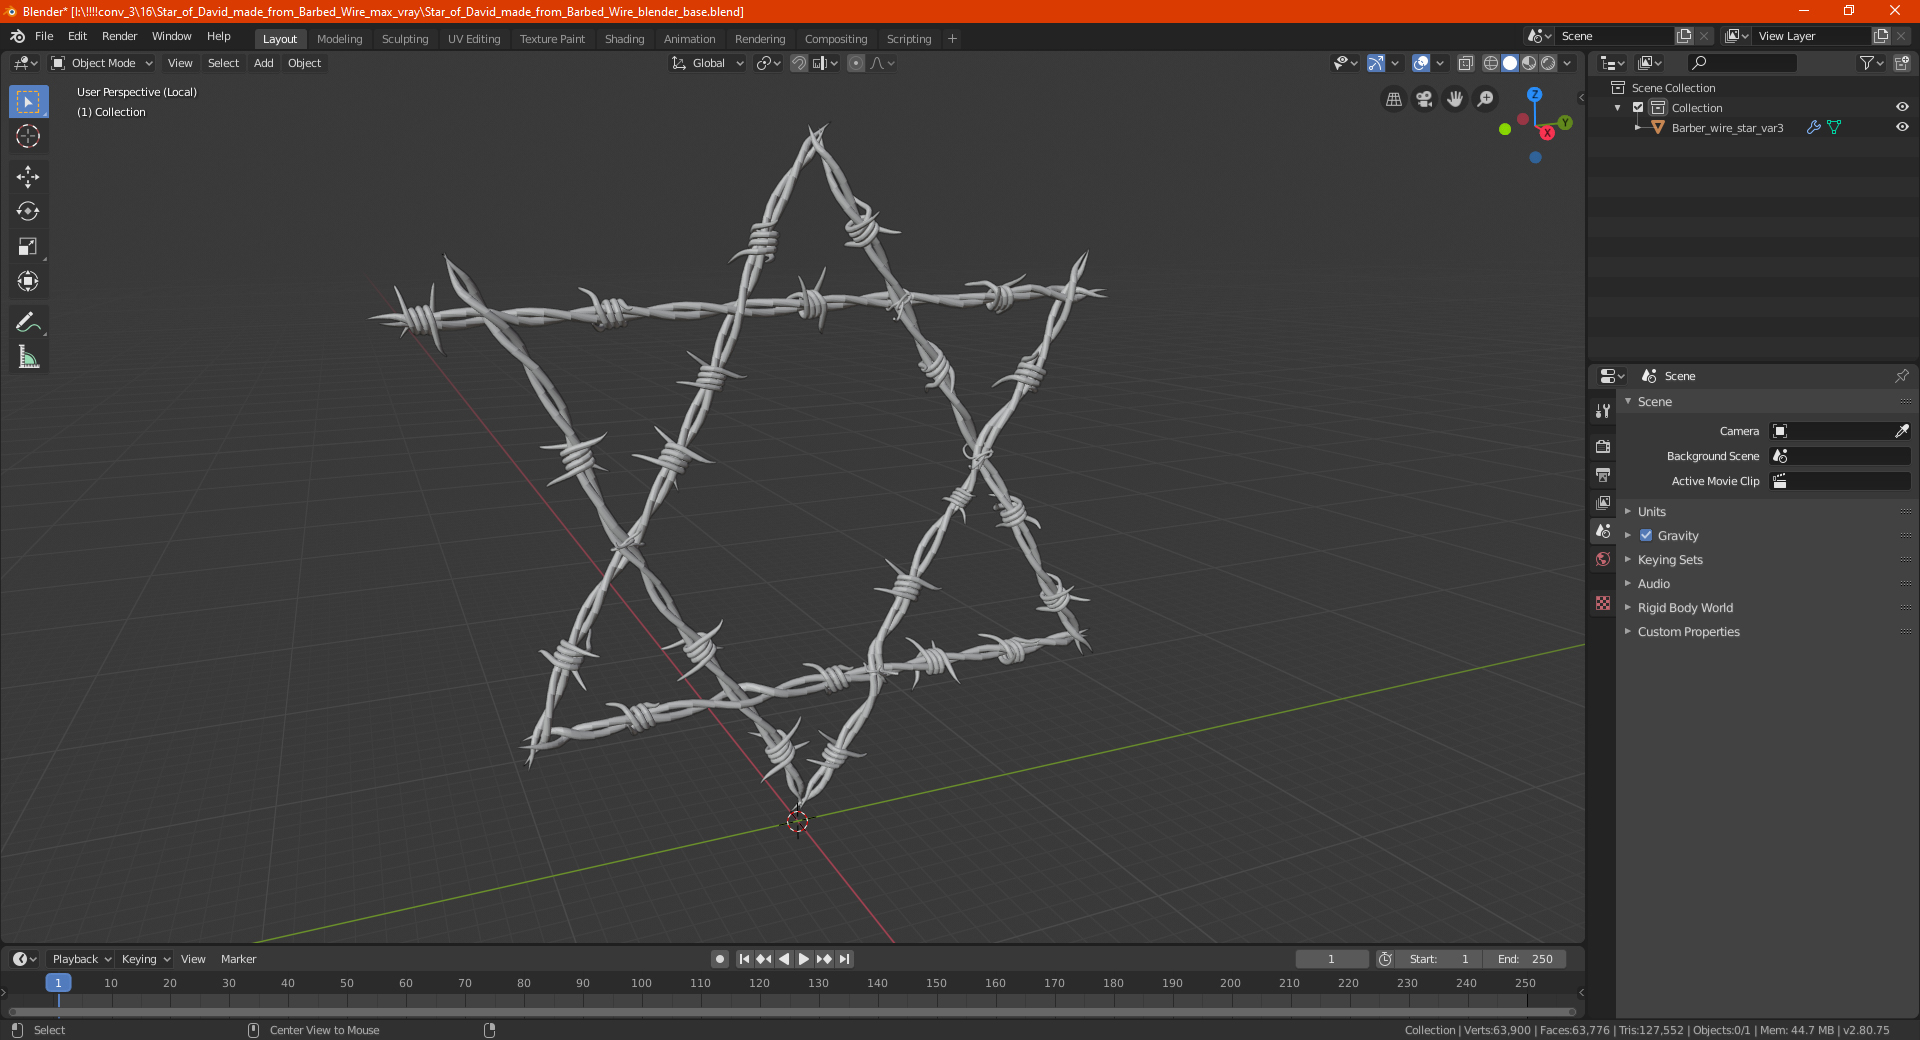The width and height of the screenshot is (1920, 1040).
Task: Play the animation forward
Action: [804, 959]
